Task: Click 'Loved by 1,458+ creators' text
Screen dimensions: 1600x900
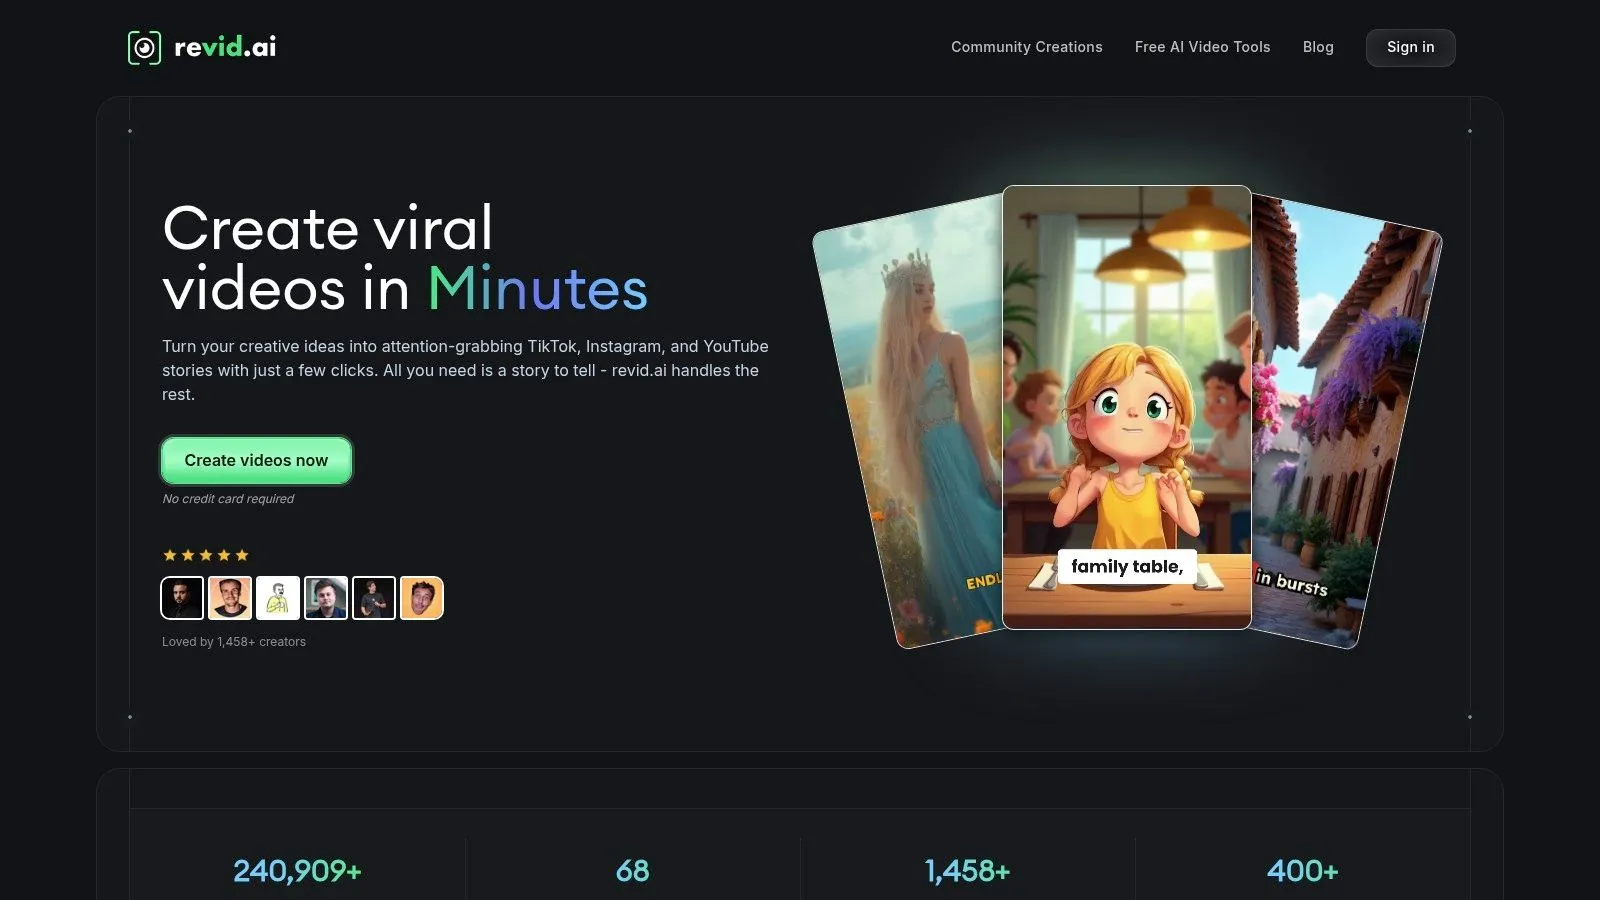Action: 234,642
